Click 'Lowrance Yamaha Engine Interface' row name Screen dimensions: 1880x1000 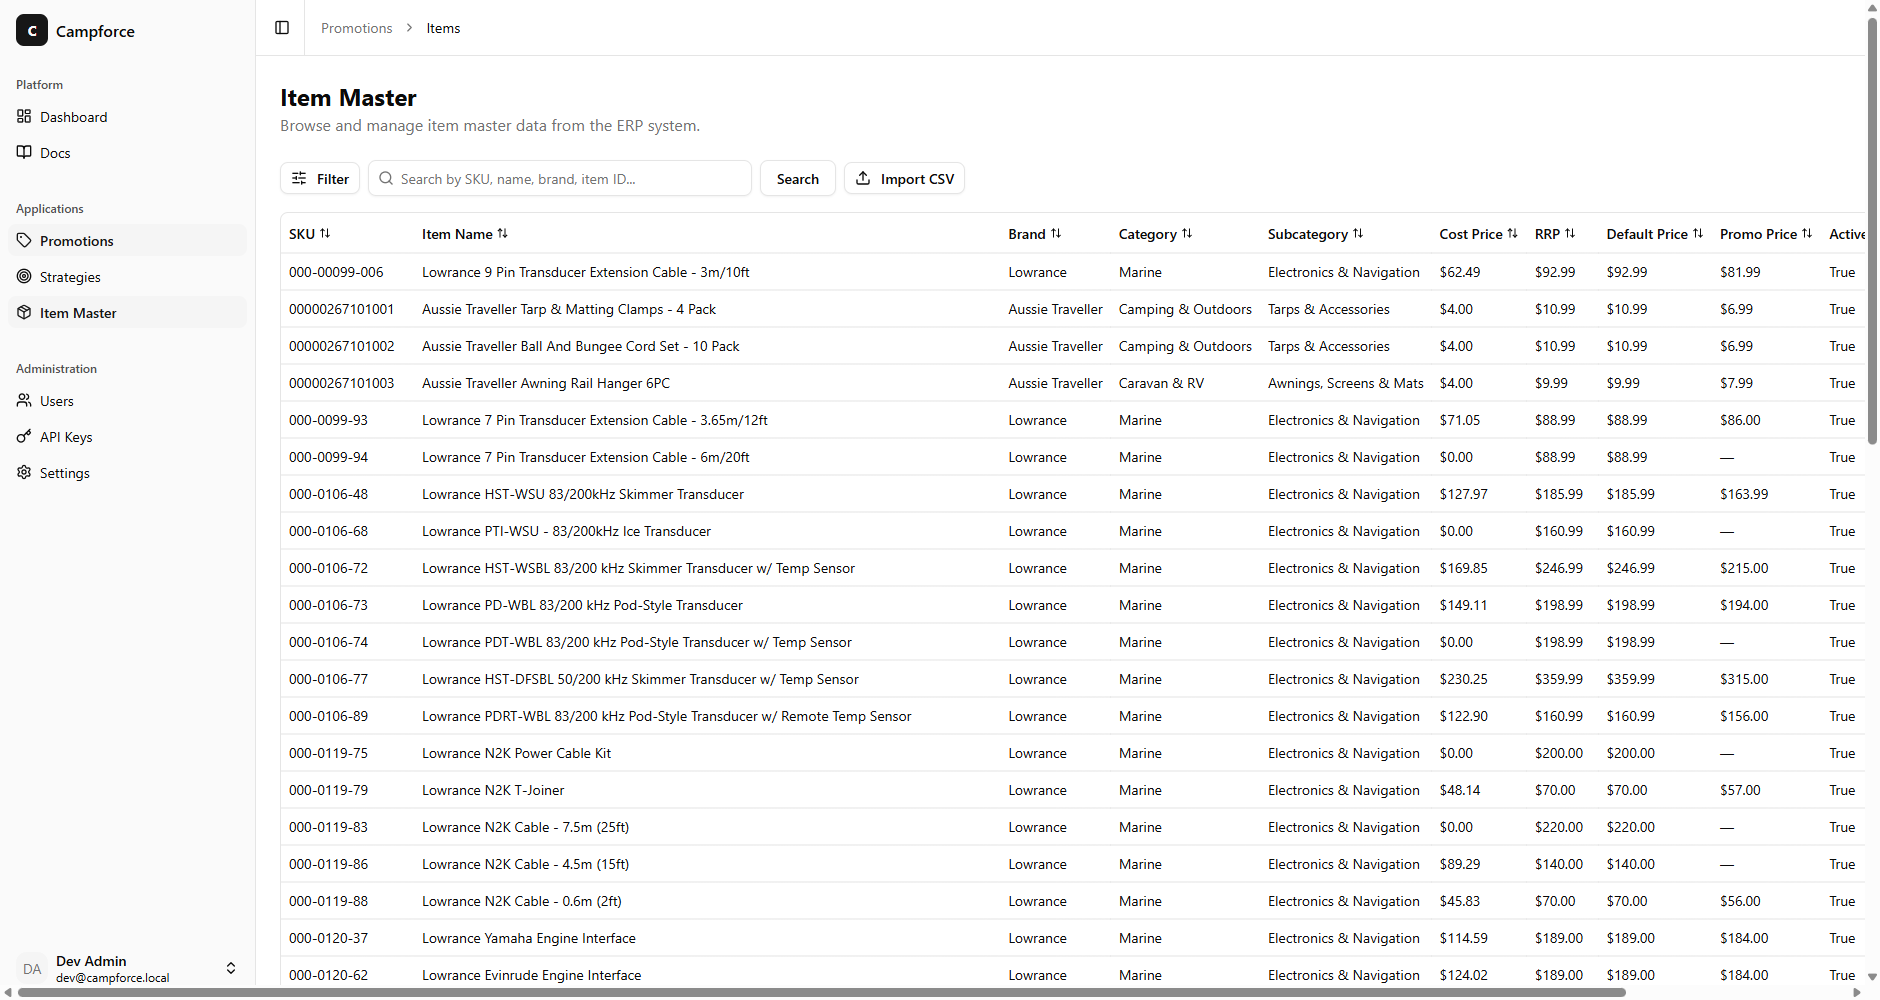click(x=529, y=938)
